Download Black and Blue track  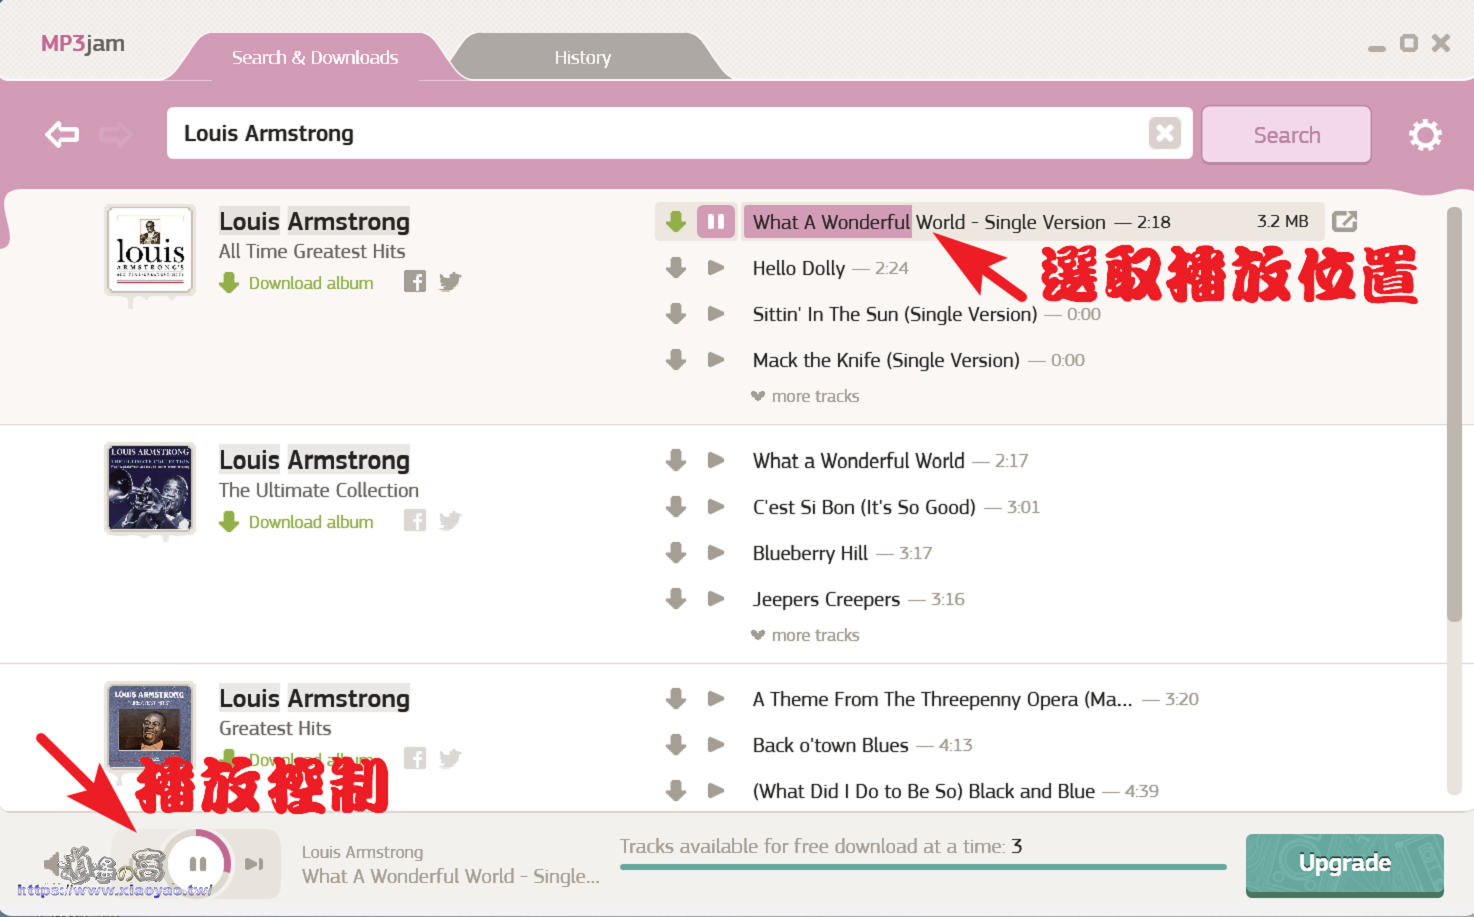pos(676,791)
